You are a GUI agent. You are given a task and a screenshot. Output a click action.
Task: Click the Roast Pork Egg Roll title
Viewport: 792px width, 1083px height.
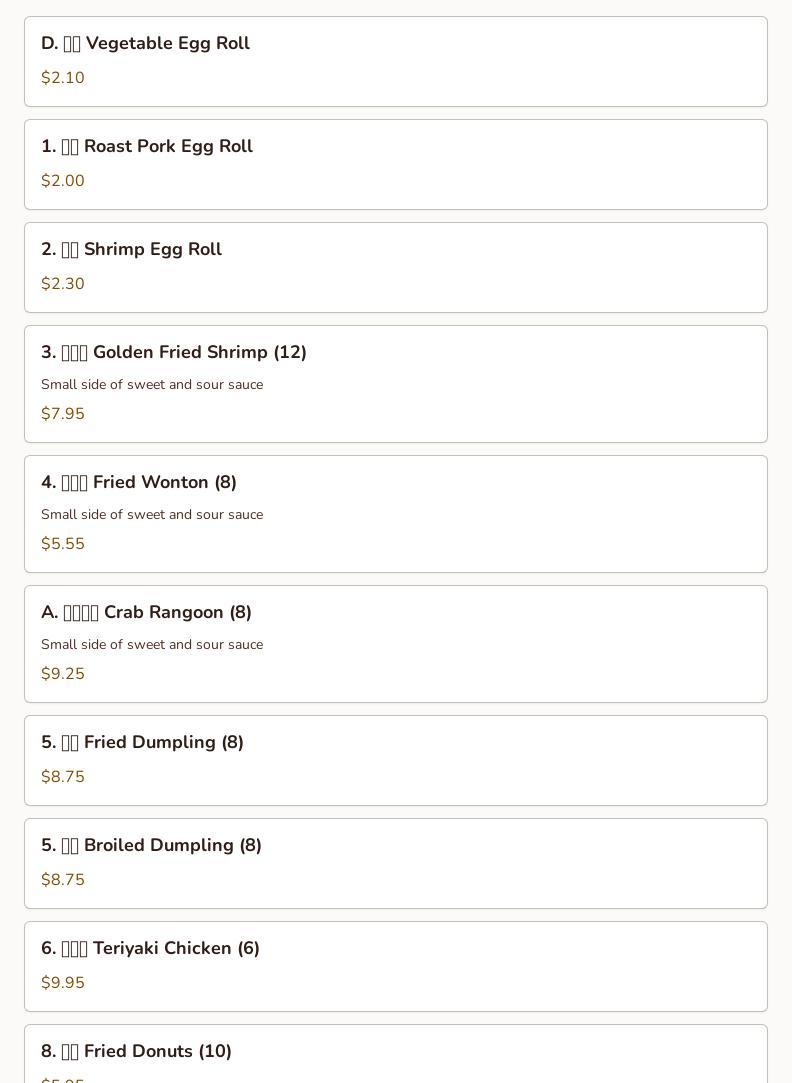(x=147, y=146)
